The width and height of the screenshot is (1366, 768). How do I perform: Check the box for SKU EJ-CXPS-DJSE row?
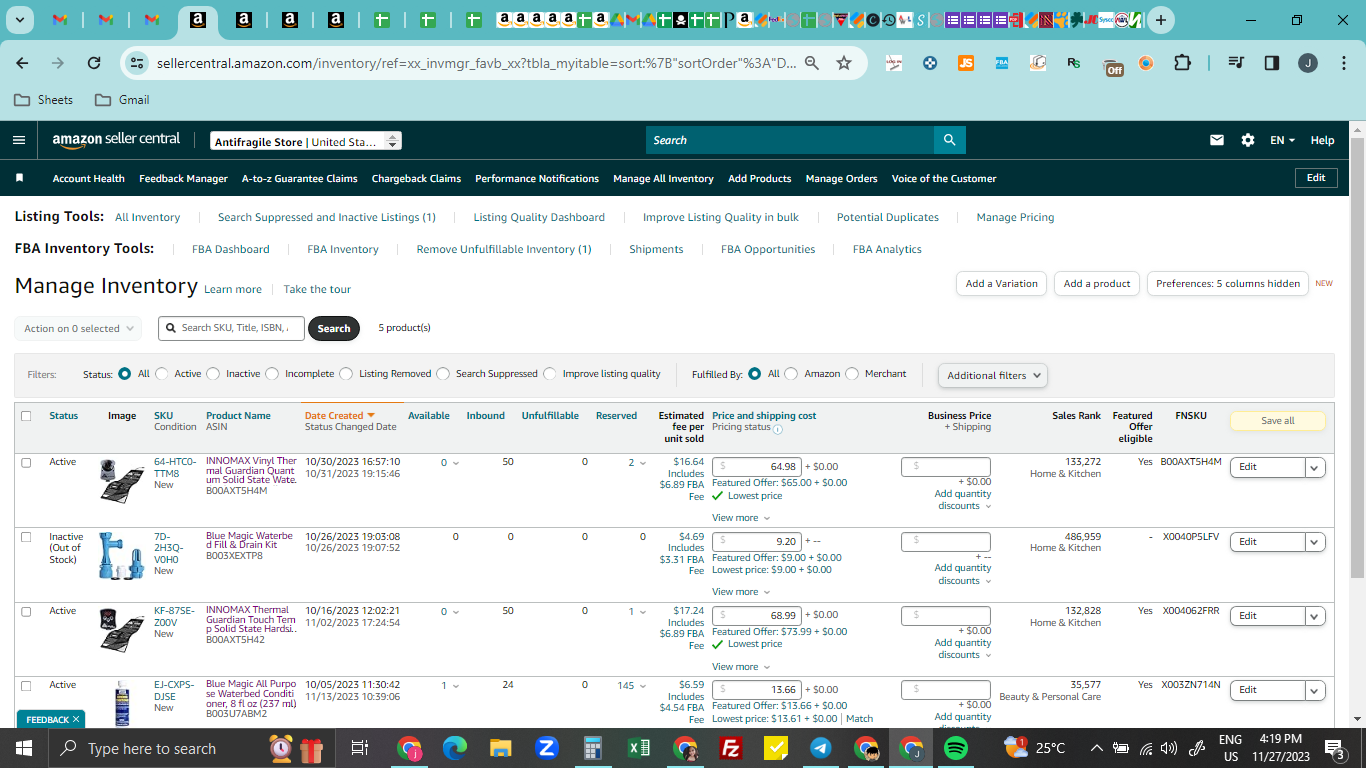[26, 686]
